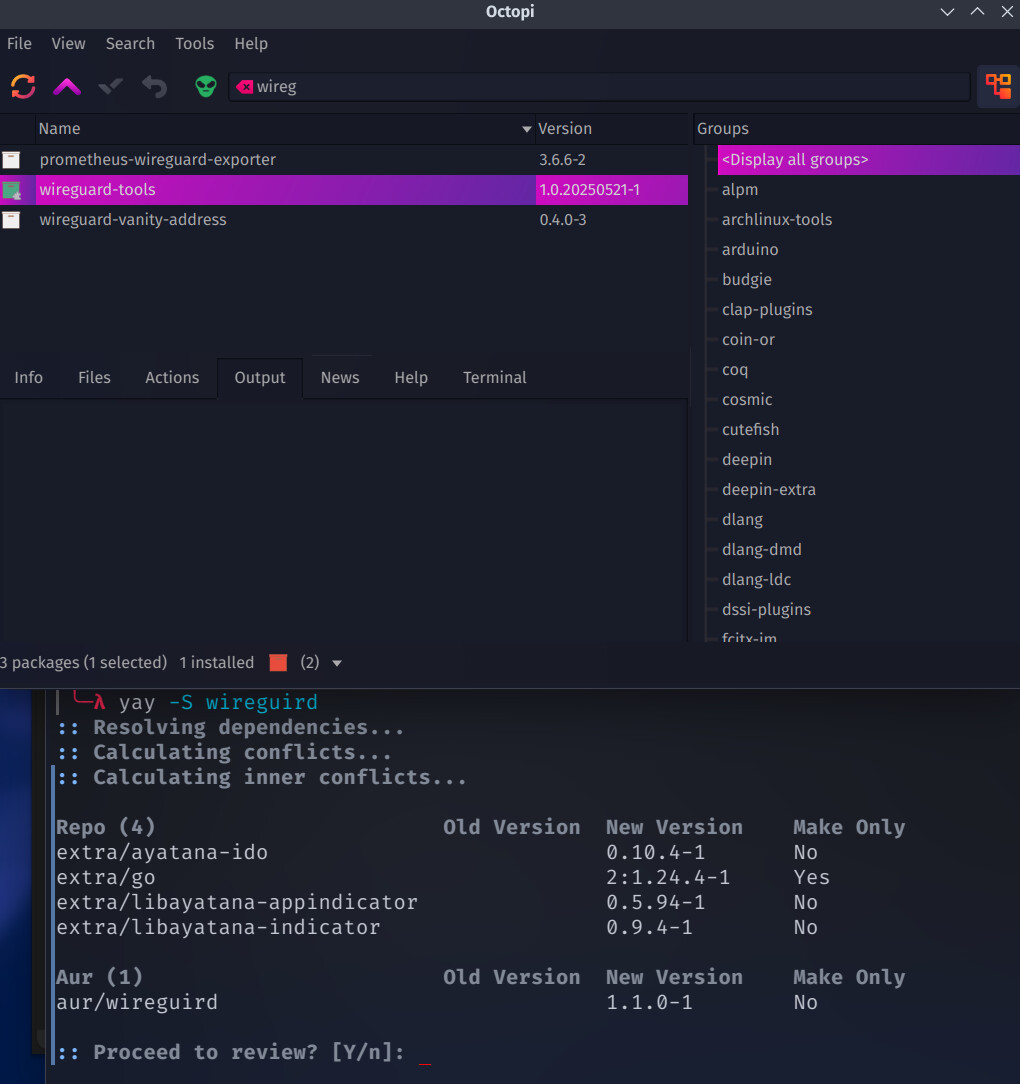Click aur/wireguird line in terminal window

pos(137,1002)
